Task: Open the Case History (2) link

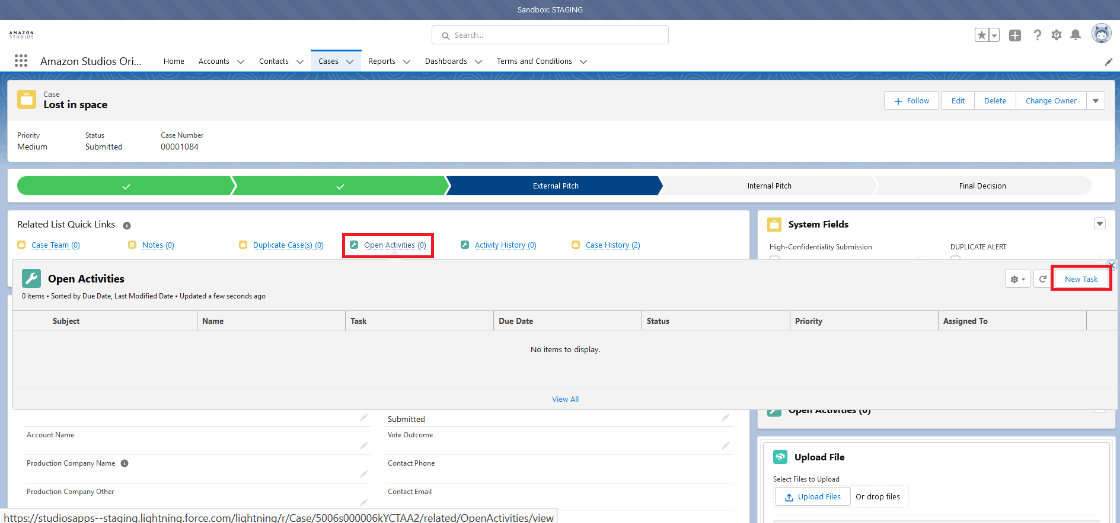Action: point(613,245)
